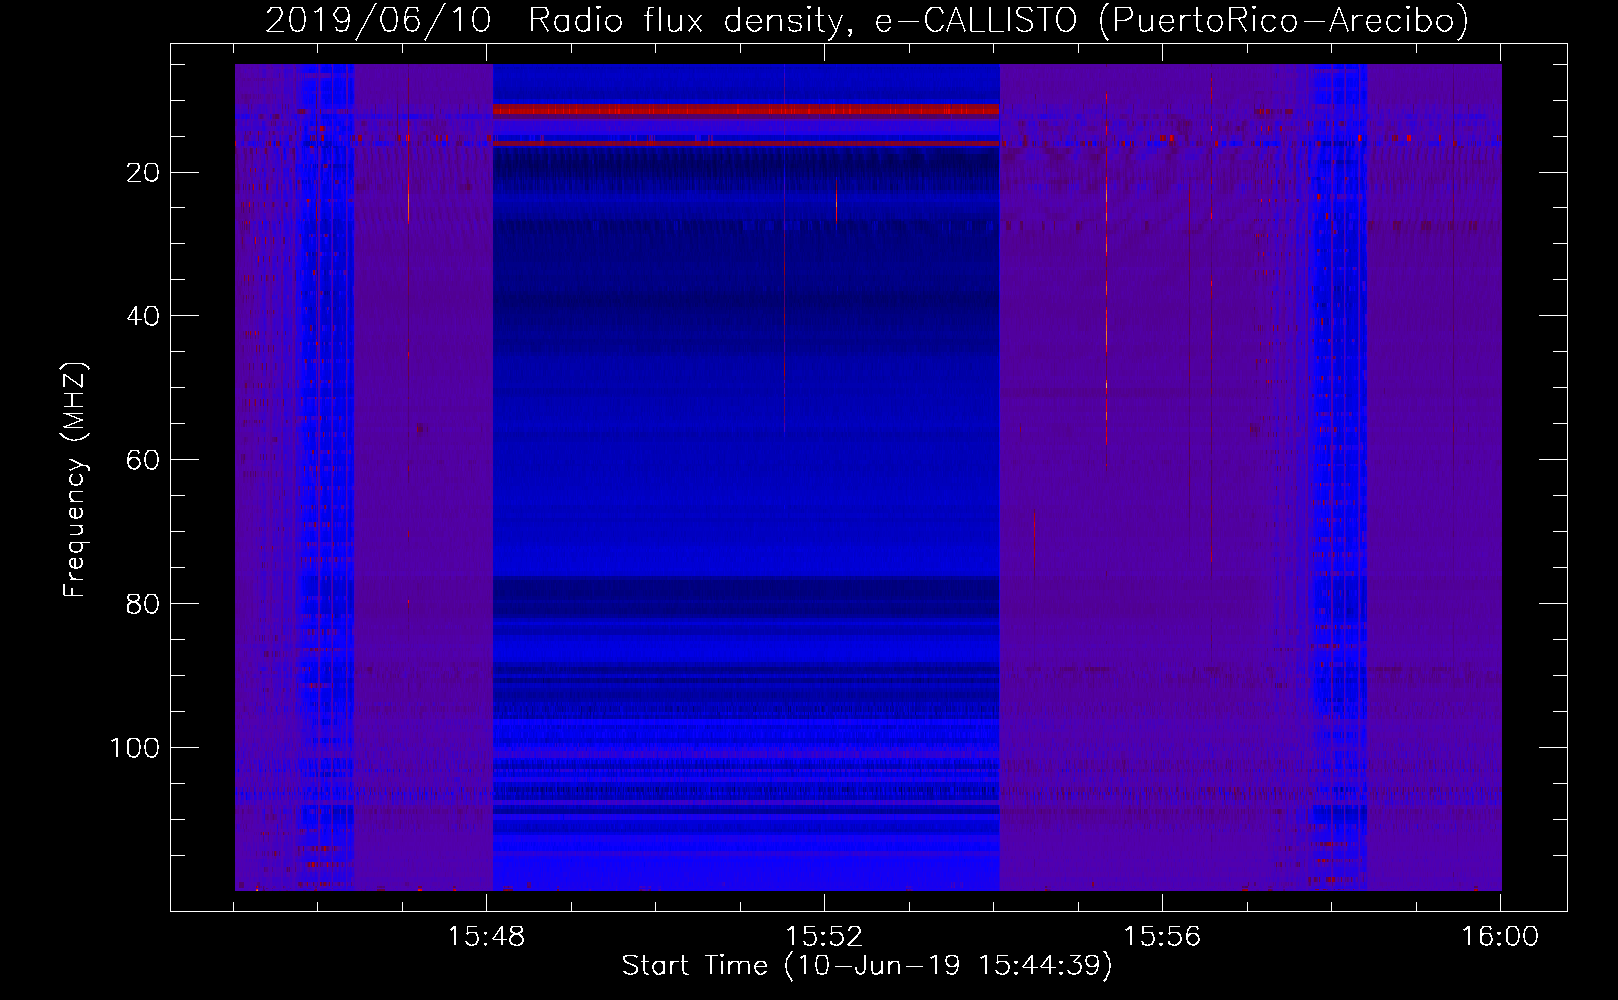Select the 16:00 time axis label

[x=1500, y=937]
